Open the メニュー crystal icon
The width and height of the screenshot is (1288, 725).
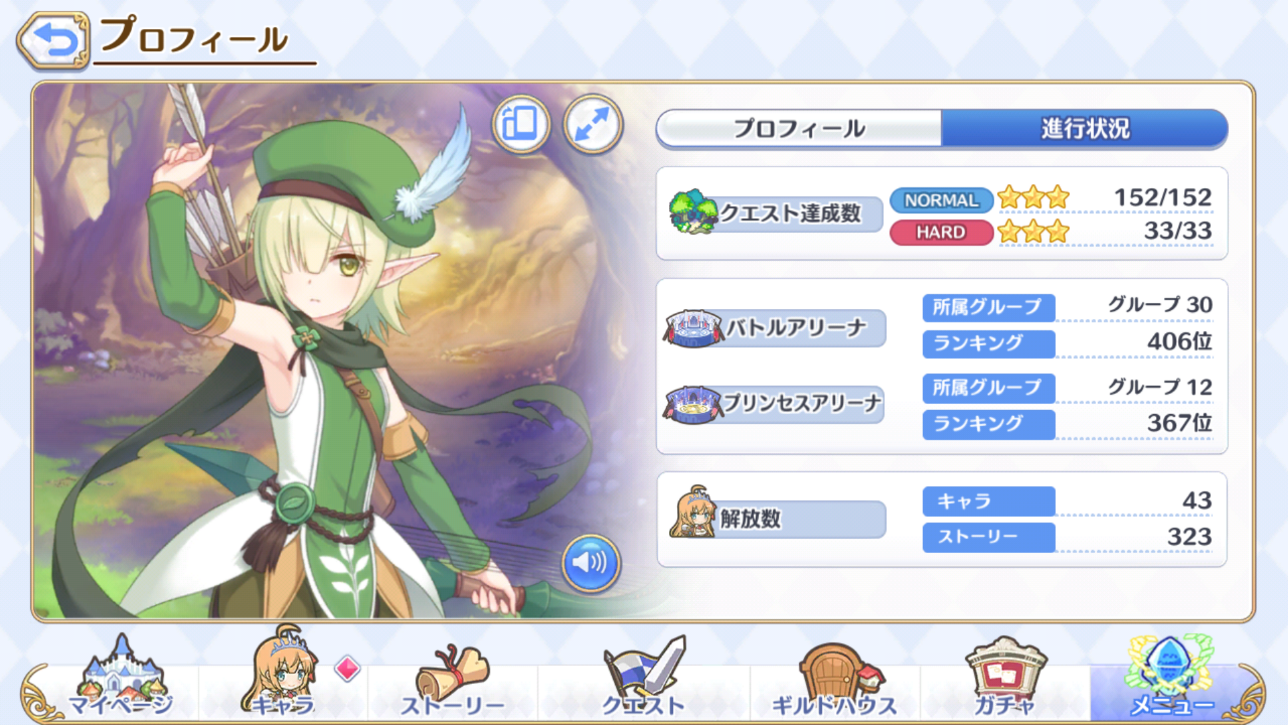click(1171, 677)
